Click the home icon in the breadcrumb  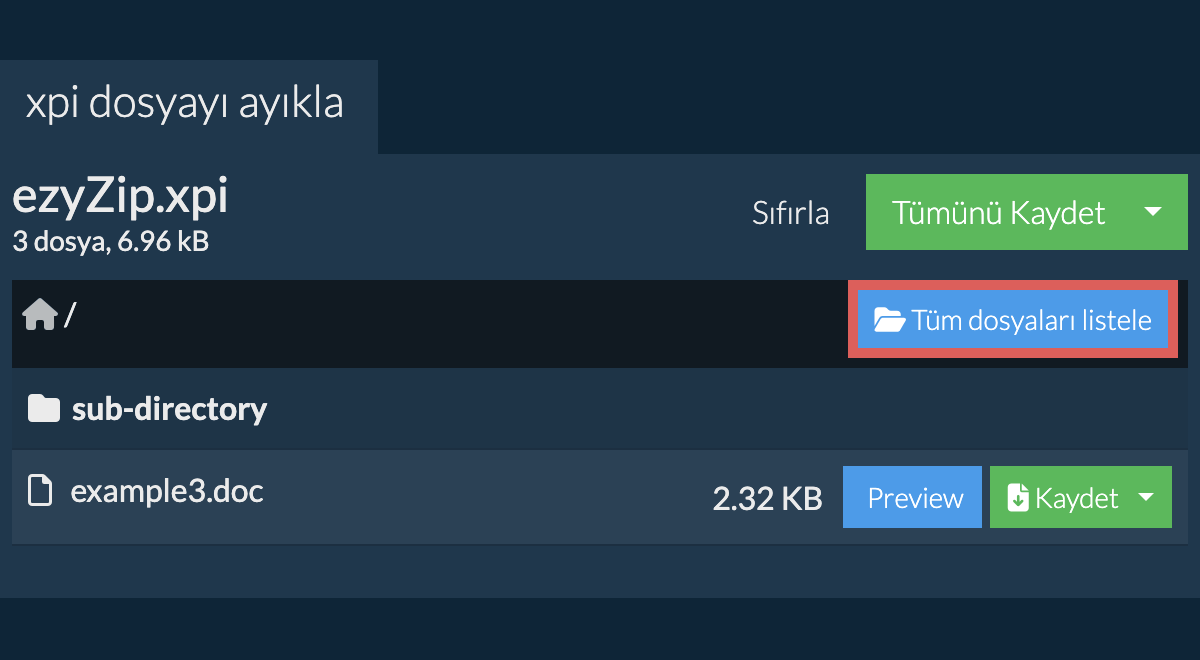pyautogui.click(x=39, y=316)
